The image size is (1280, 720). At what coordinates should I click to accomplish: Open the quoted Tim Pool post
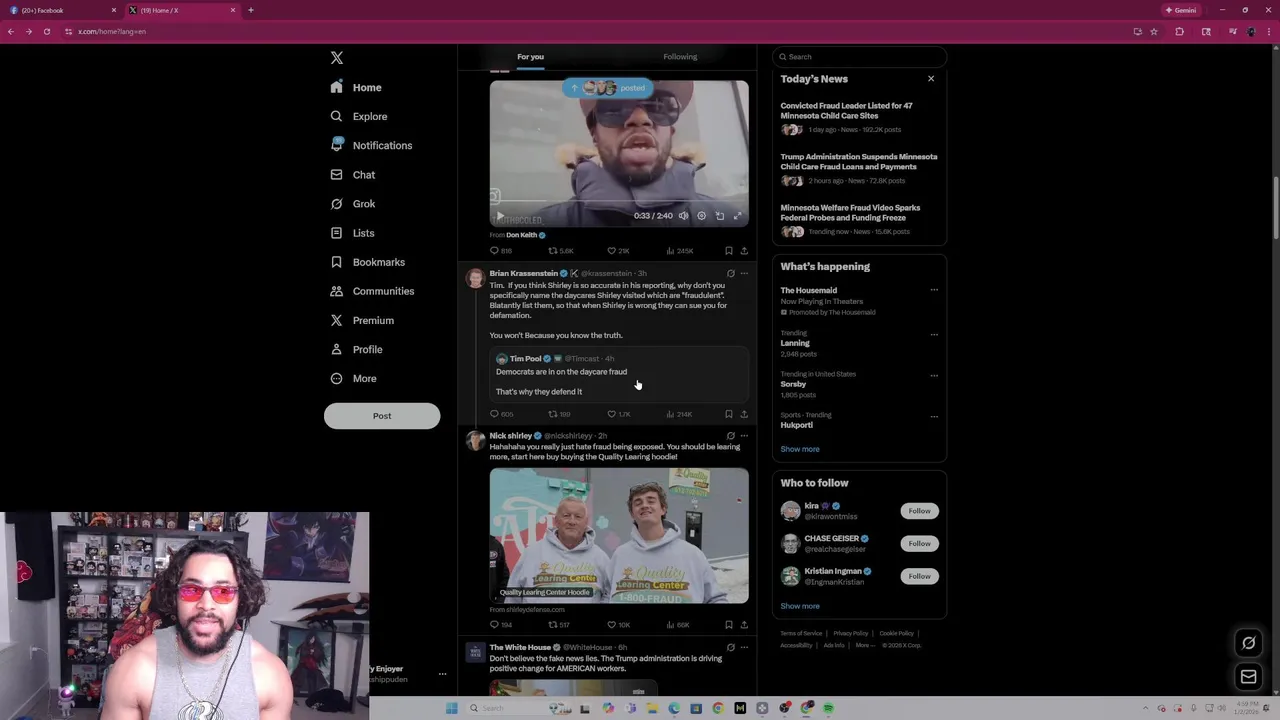(x=619, y=374)
